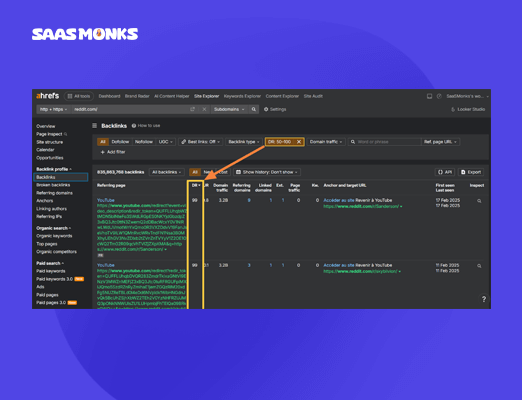
Task: Open How to use help
Action: click(146, 126)
